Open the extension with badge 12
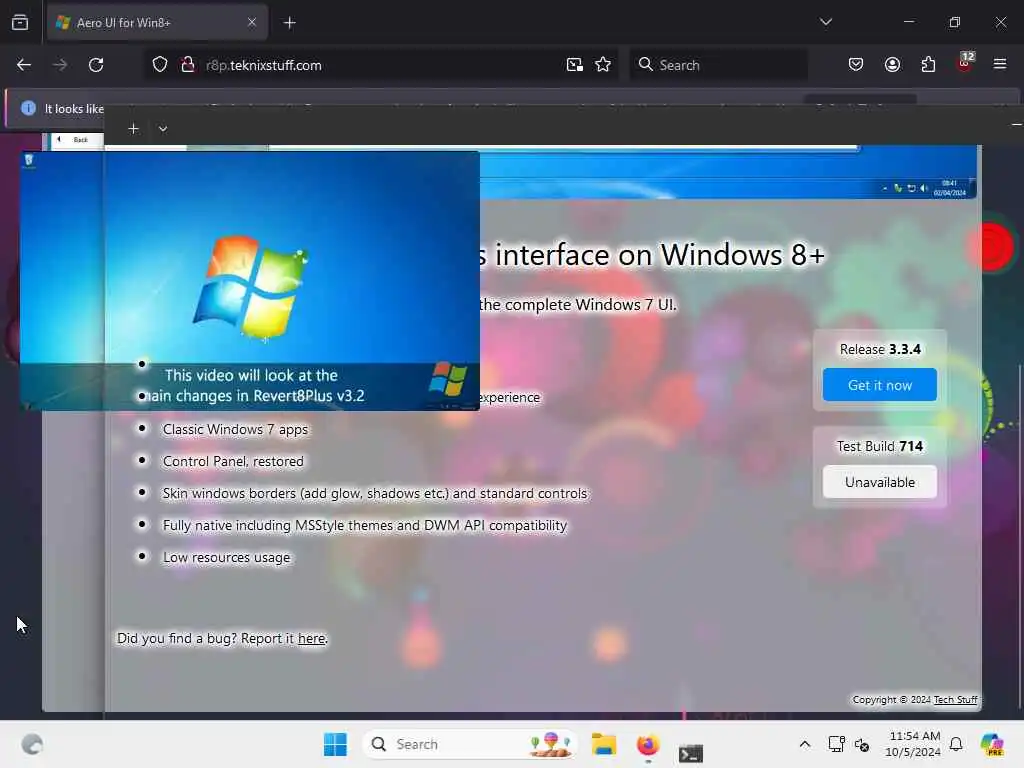 coord(965,63)
